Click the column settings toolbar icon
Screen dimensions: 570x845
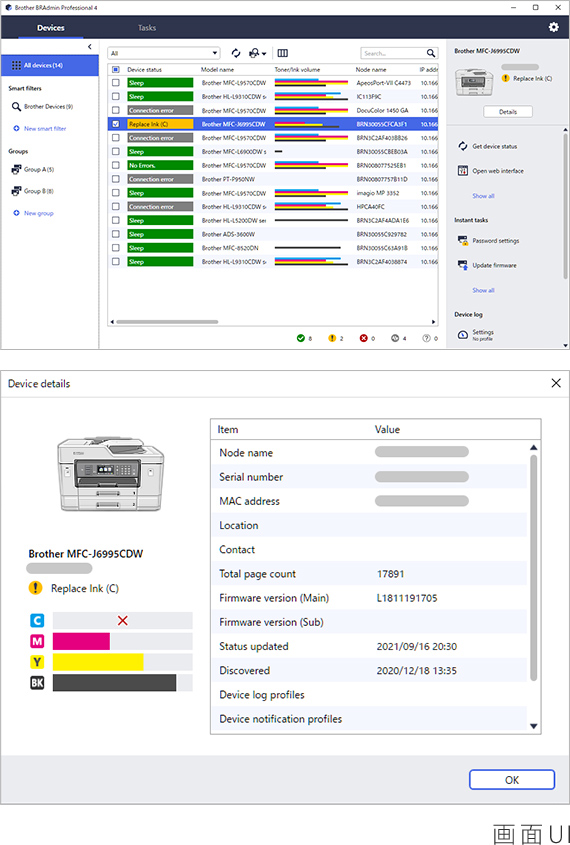coord(282,53)
